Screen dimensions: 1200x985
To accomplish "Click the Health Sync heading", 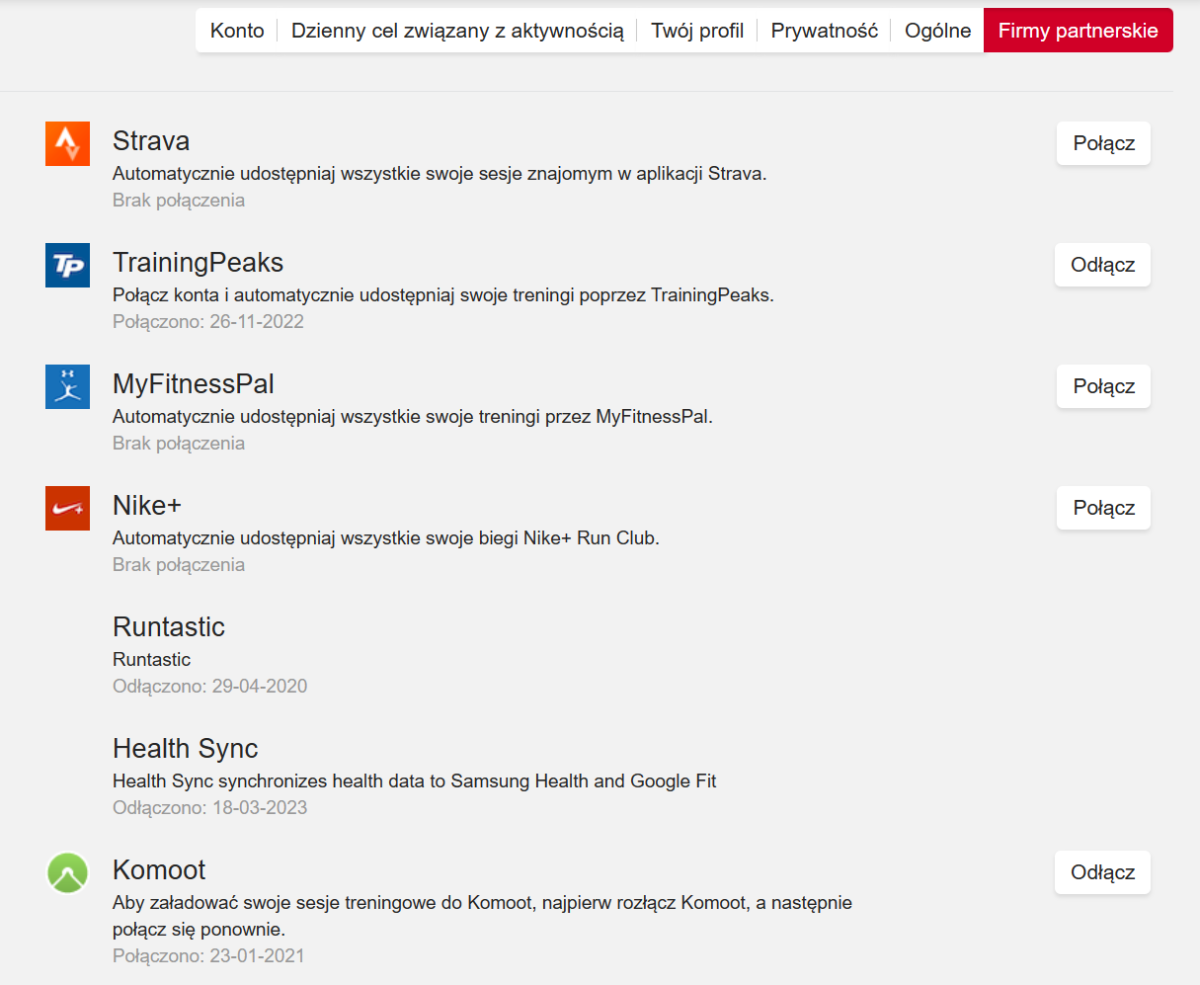I will [185, 748].
